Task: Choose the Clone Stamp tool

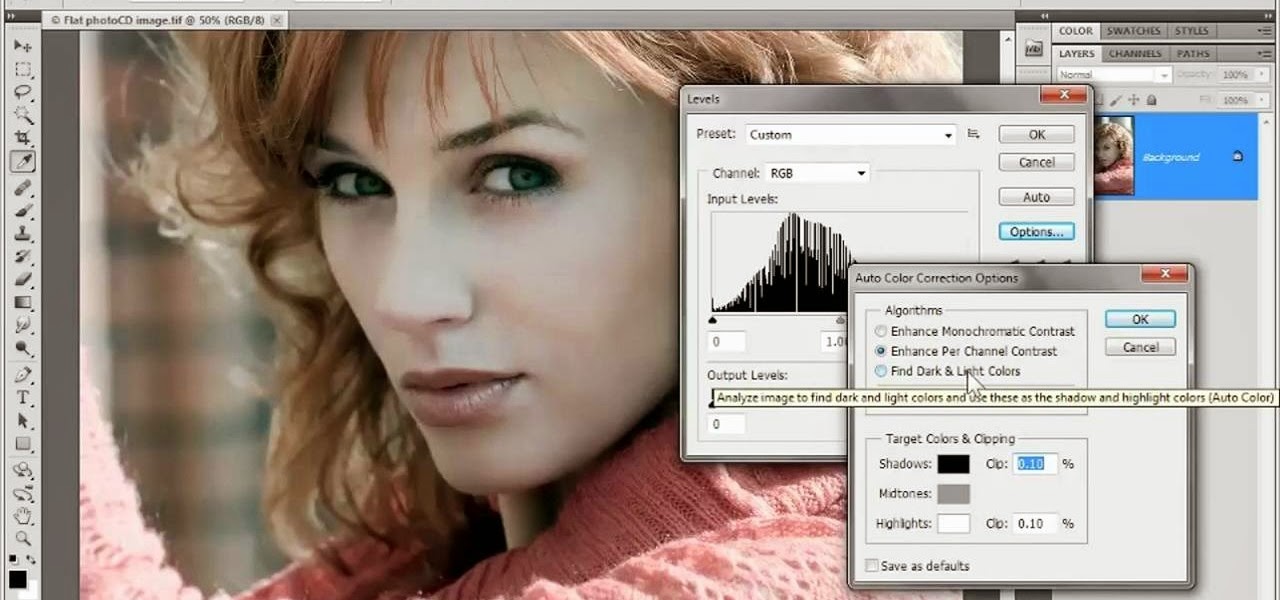Action: coord(22,234)
